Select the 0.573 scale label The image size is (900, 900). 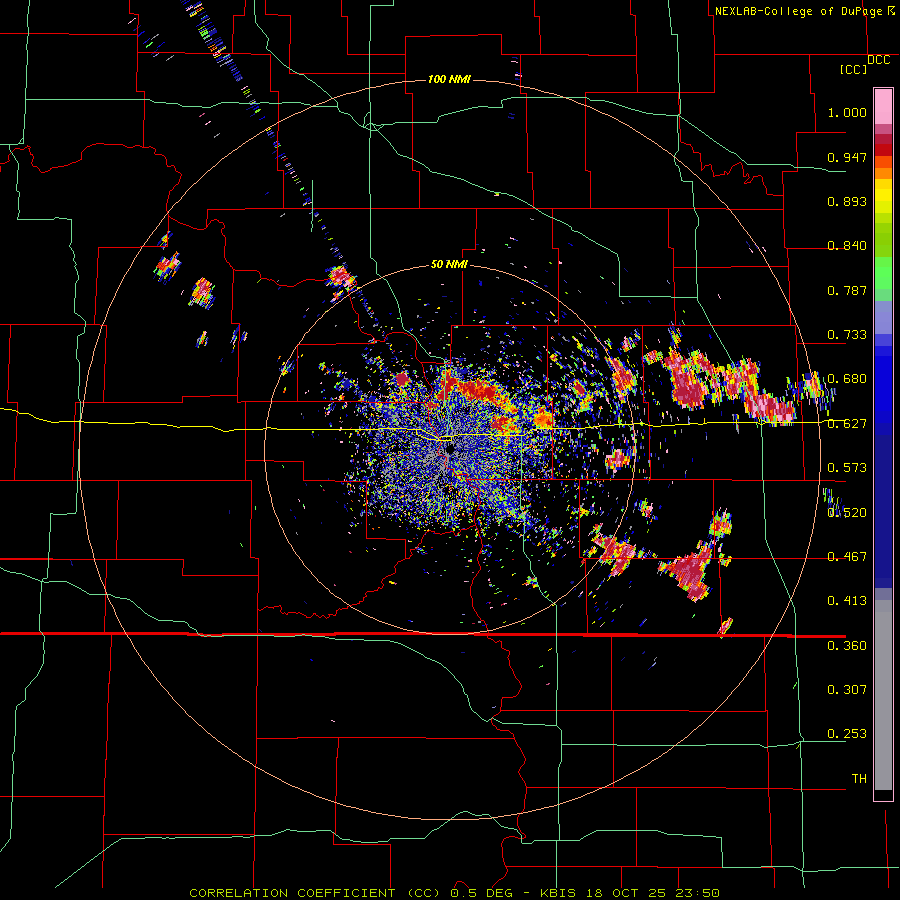click(x=847, y=468)
